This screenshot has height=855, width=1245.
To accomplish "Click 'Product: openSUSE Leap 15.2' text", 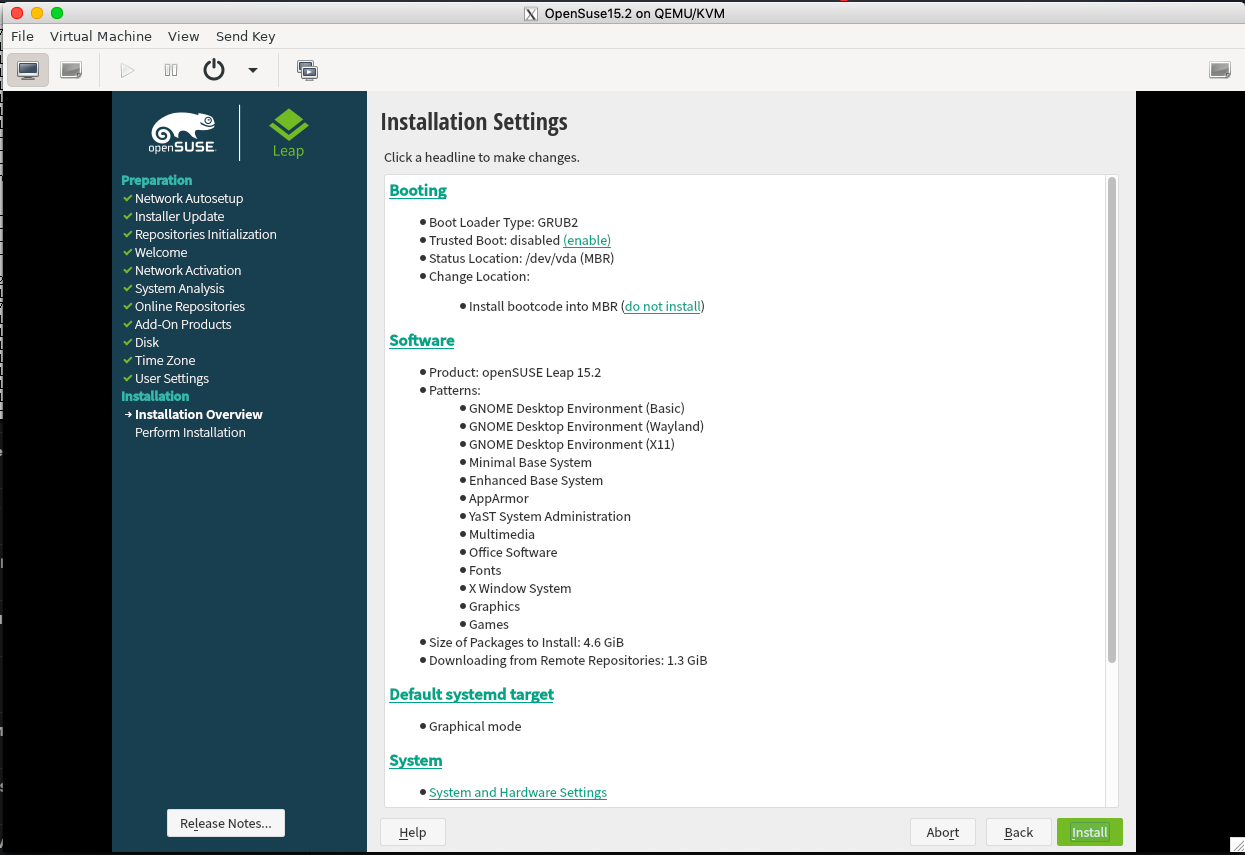I will (515, 372).
